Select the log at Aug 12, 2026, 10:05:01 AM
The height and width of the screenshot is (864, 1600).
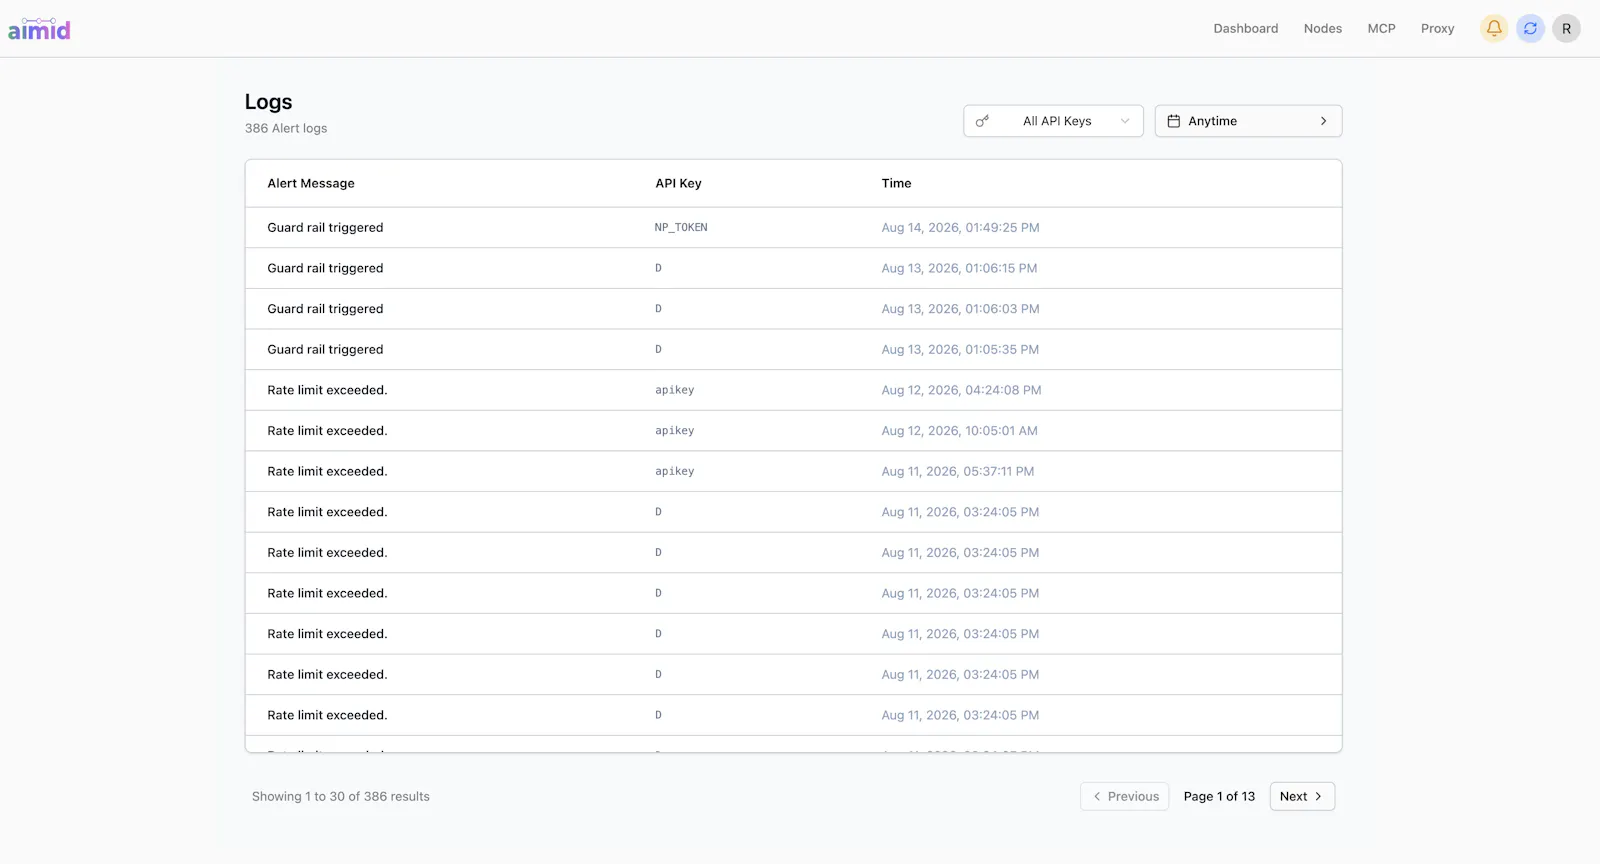(793, 431)
